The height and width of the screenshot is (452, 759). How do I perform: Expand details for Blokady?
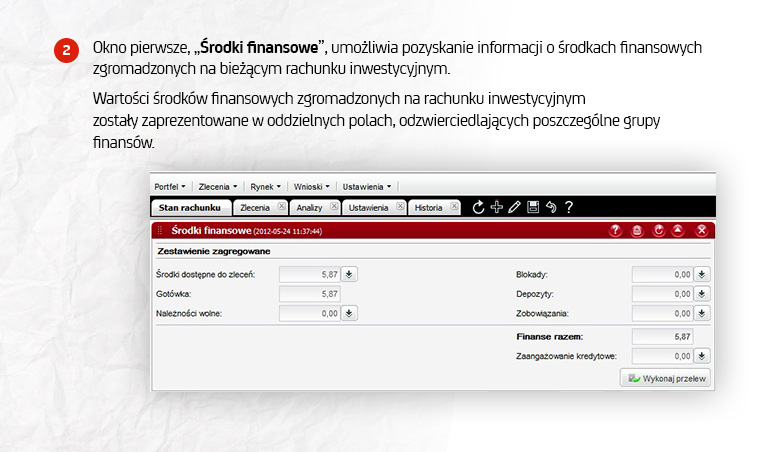pos(702,274)
